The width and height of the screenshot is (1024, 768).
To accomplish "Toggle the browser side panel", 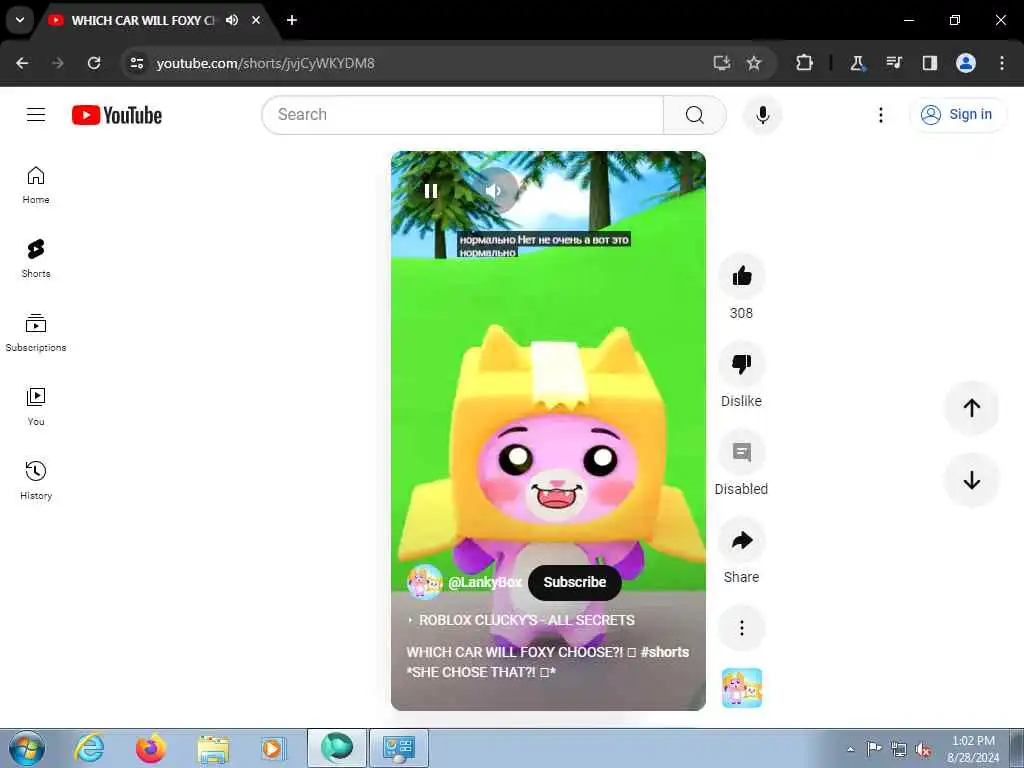I will point(930,63).
